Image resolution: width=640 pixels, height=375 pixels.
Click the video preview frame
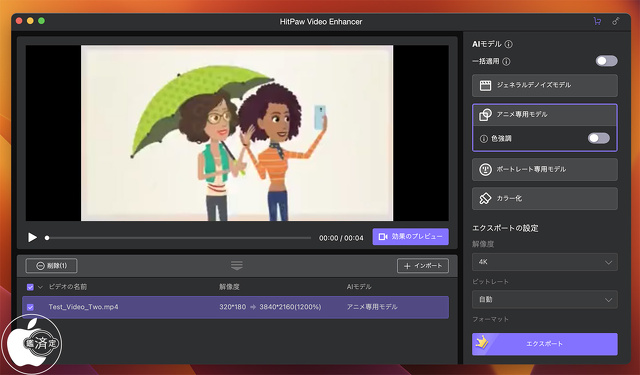point(237,133)
